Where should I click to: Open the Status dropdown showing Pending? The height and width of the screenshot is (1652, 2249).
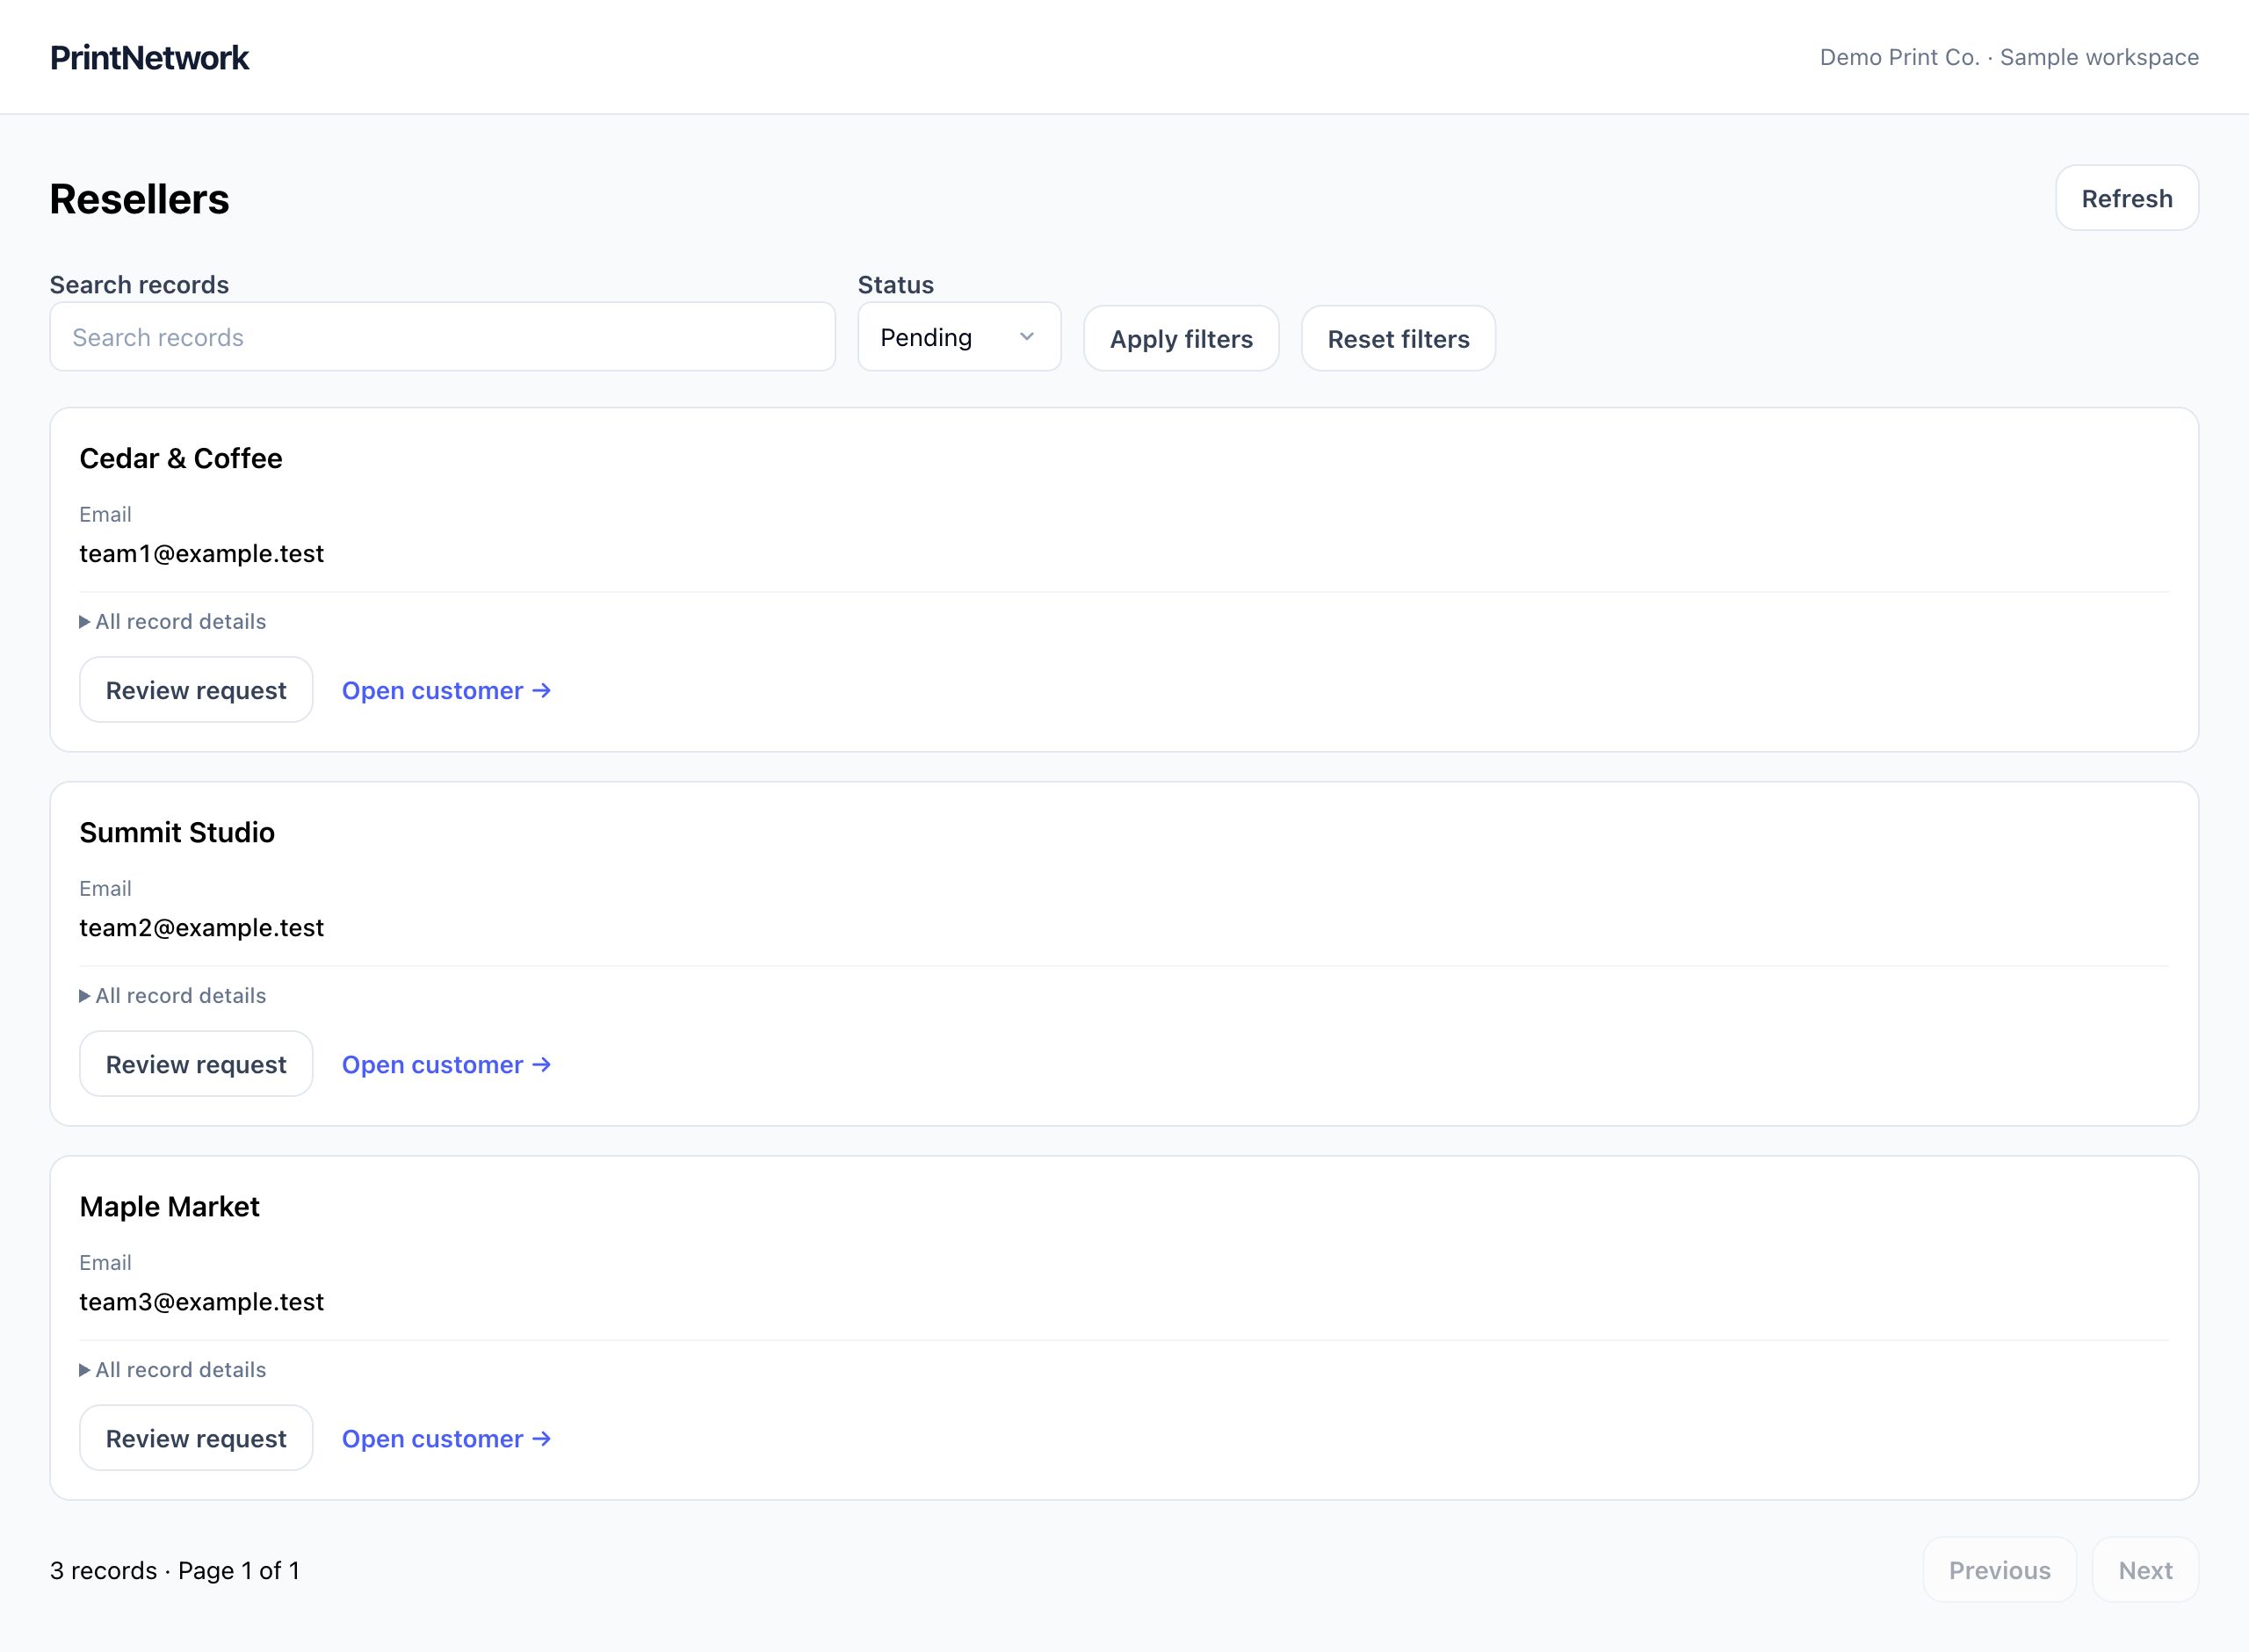pyautogui.click(x=959, y=337)
